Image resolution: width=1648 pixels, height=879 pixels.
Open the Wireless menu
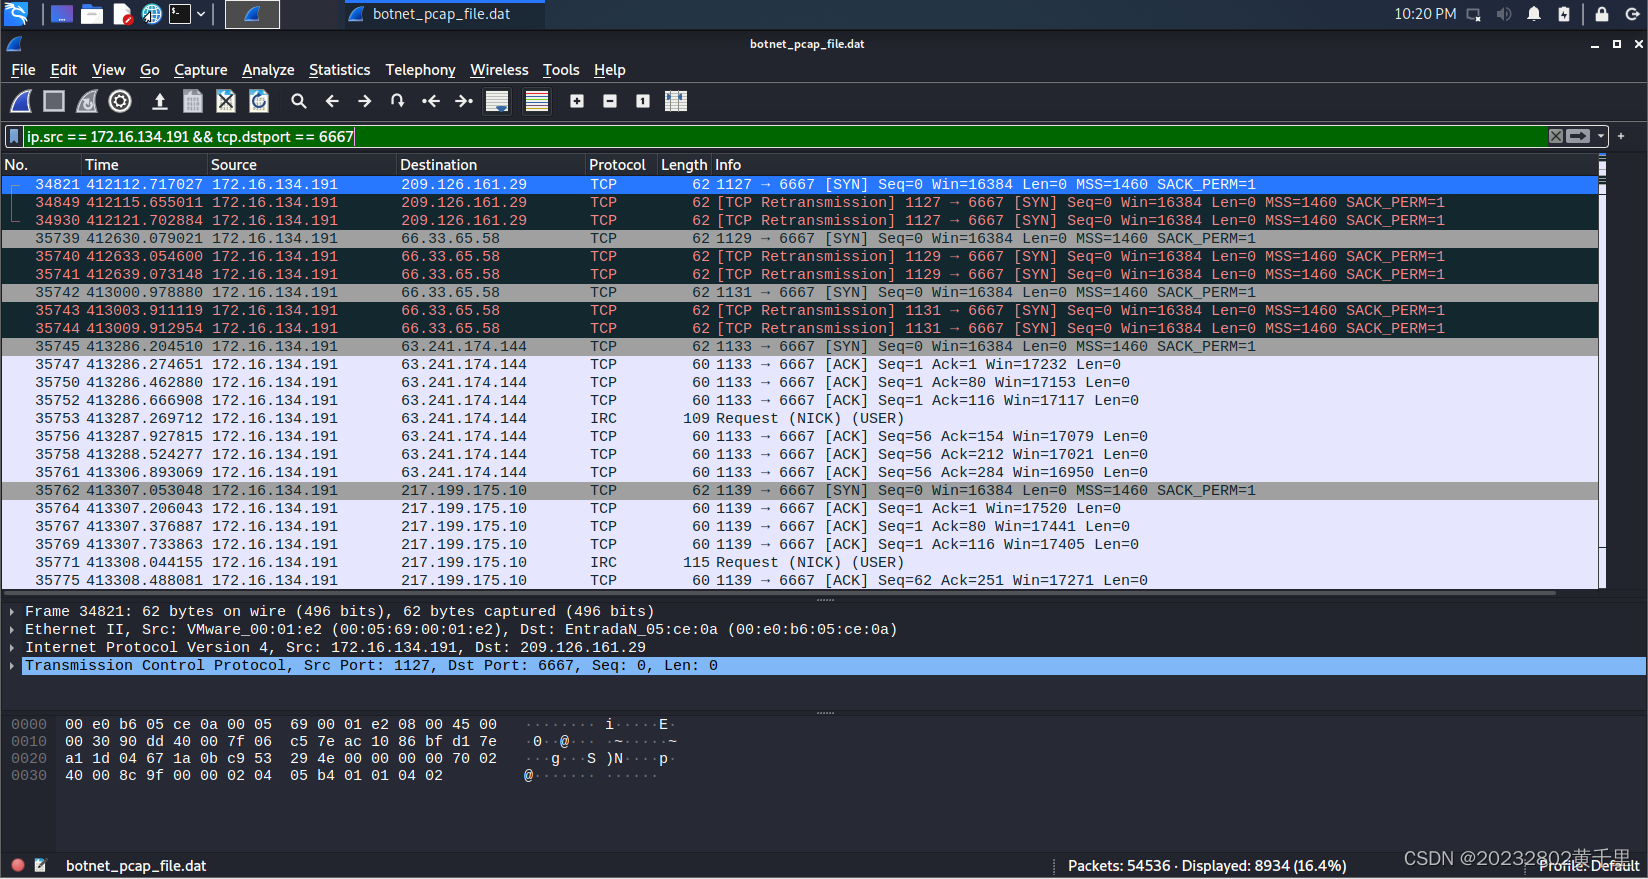click(x=499, y=70)
